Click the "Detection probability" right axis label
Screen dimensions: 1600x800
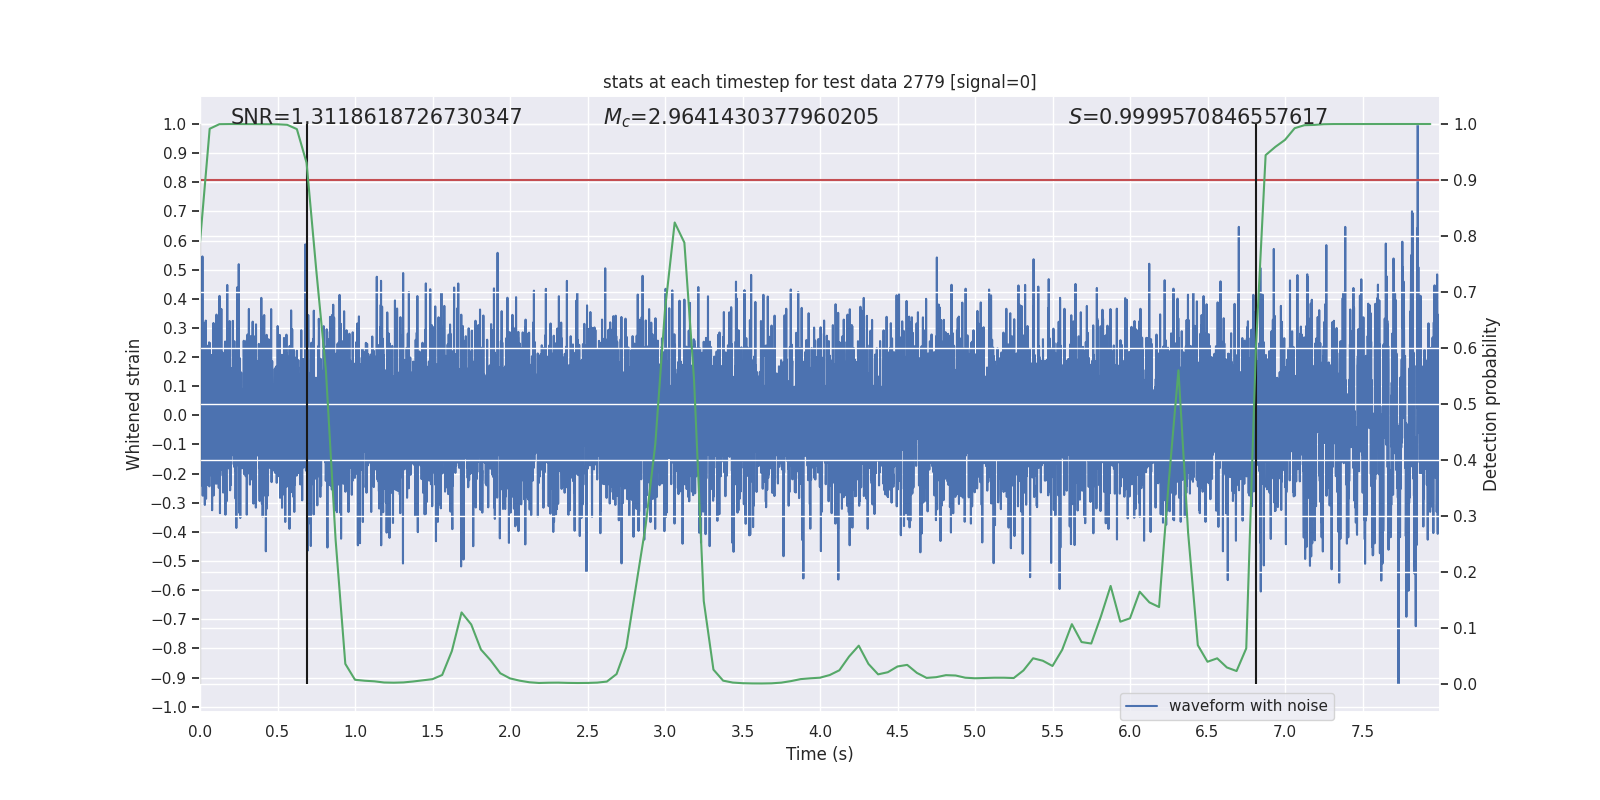click(x=1490, y=404)
